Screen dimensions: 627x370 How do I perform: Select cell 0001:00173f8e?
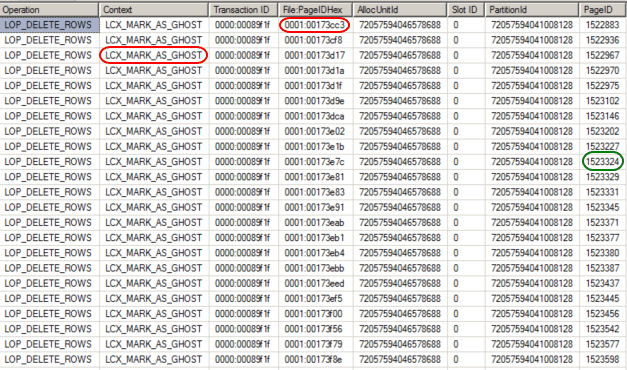tap(315, 359)
